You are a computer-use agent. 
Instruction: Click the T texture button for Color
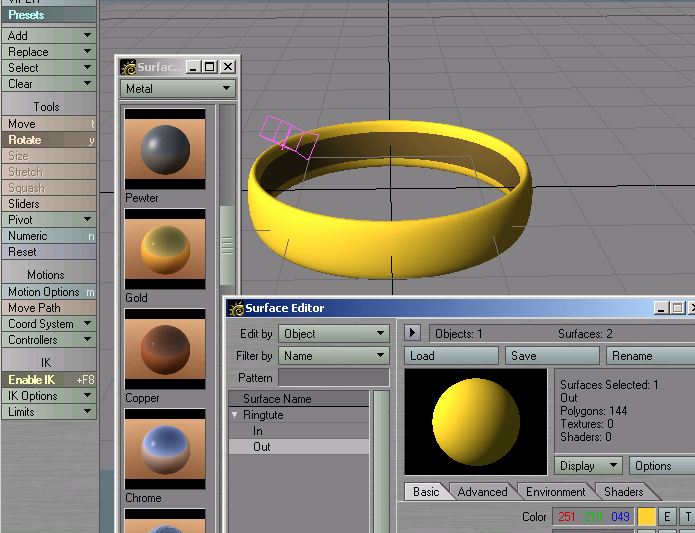[688, 517]
